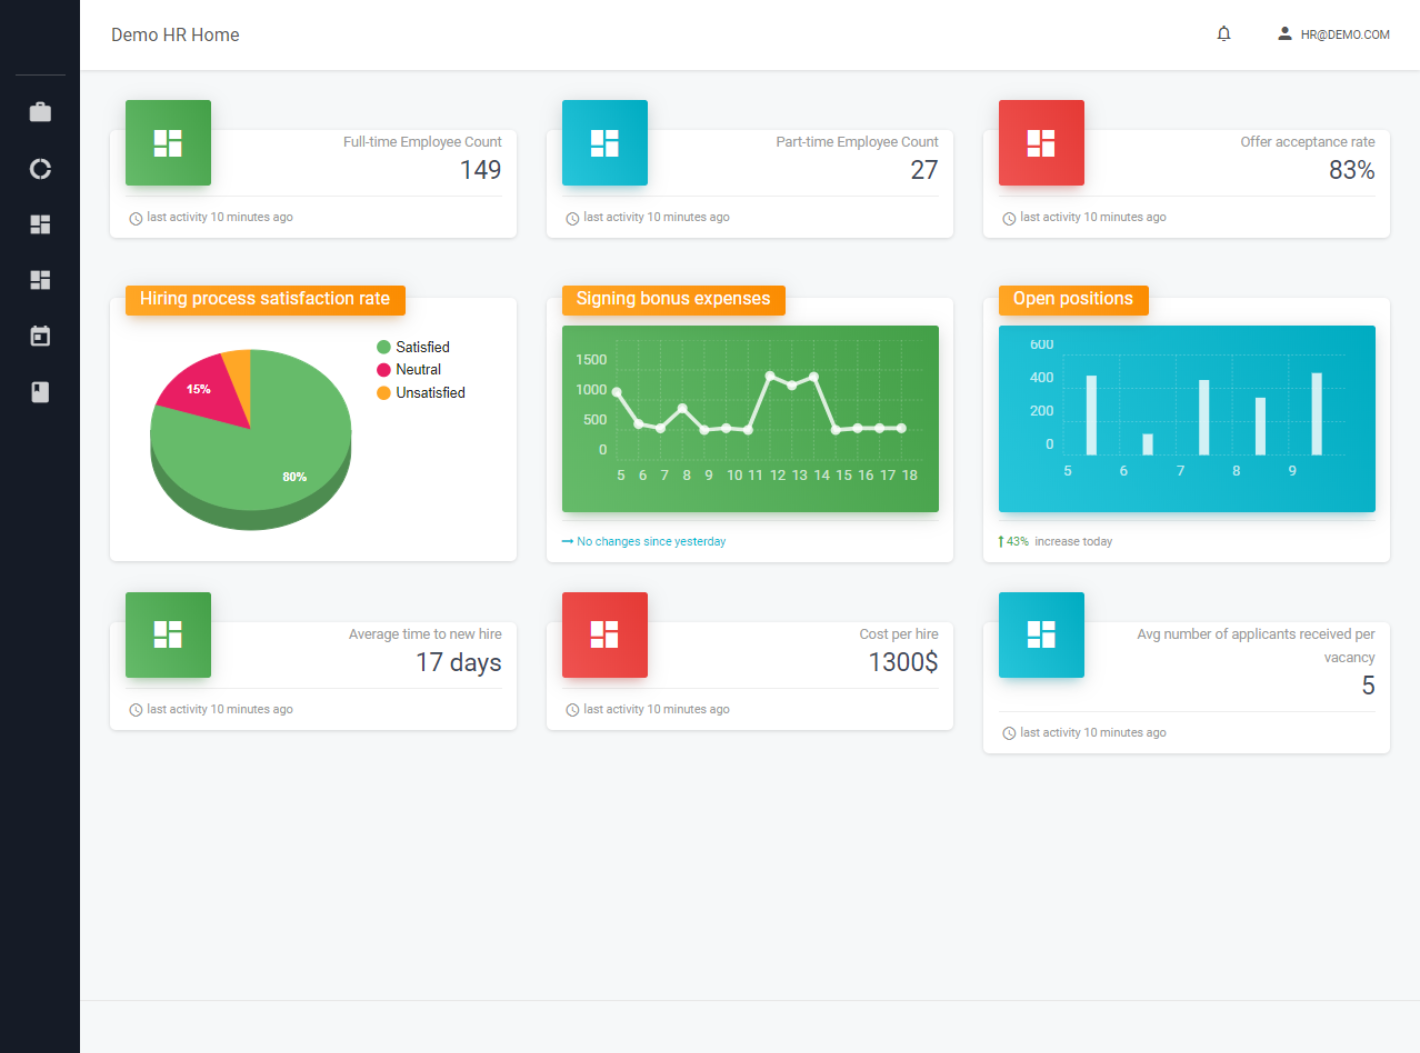Click the green Full-time Employee Count tile icon
1420x1053 pixels.
[168, 143]
